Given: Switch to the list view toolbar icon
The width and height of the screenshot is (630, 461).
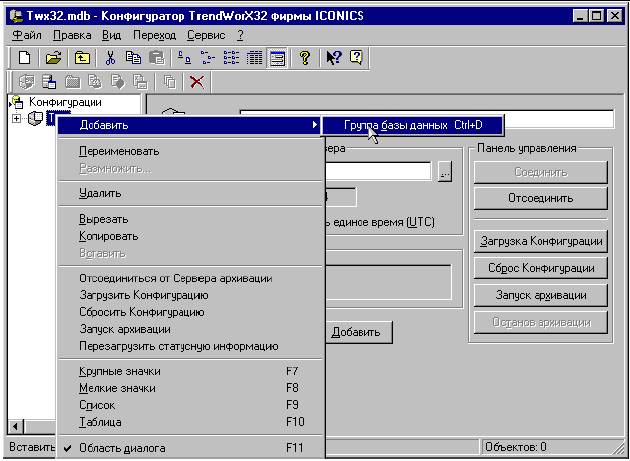Looking at the screenshot, I should click(x=231, y=58).
